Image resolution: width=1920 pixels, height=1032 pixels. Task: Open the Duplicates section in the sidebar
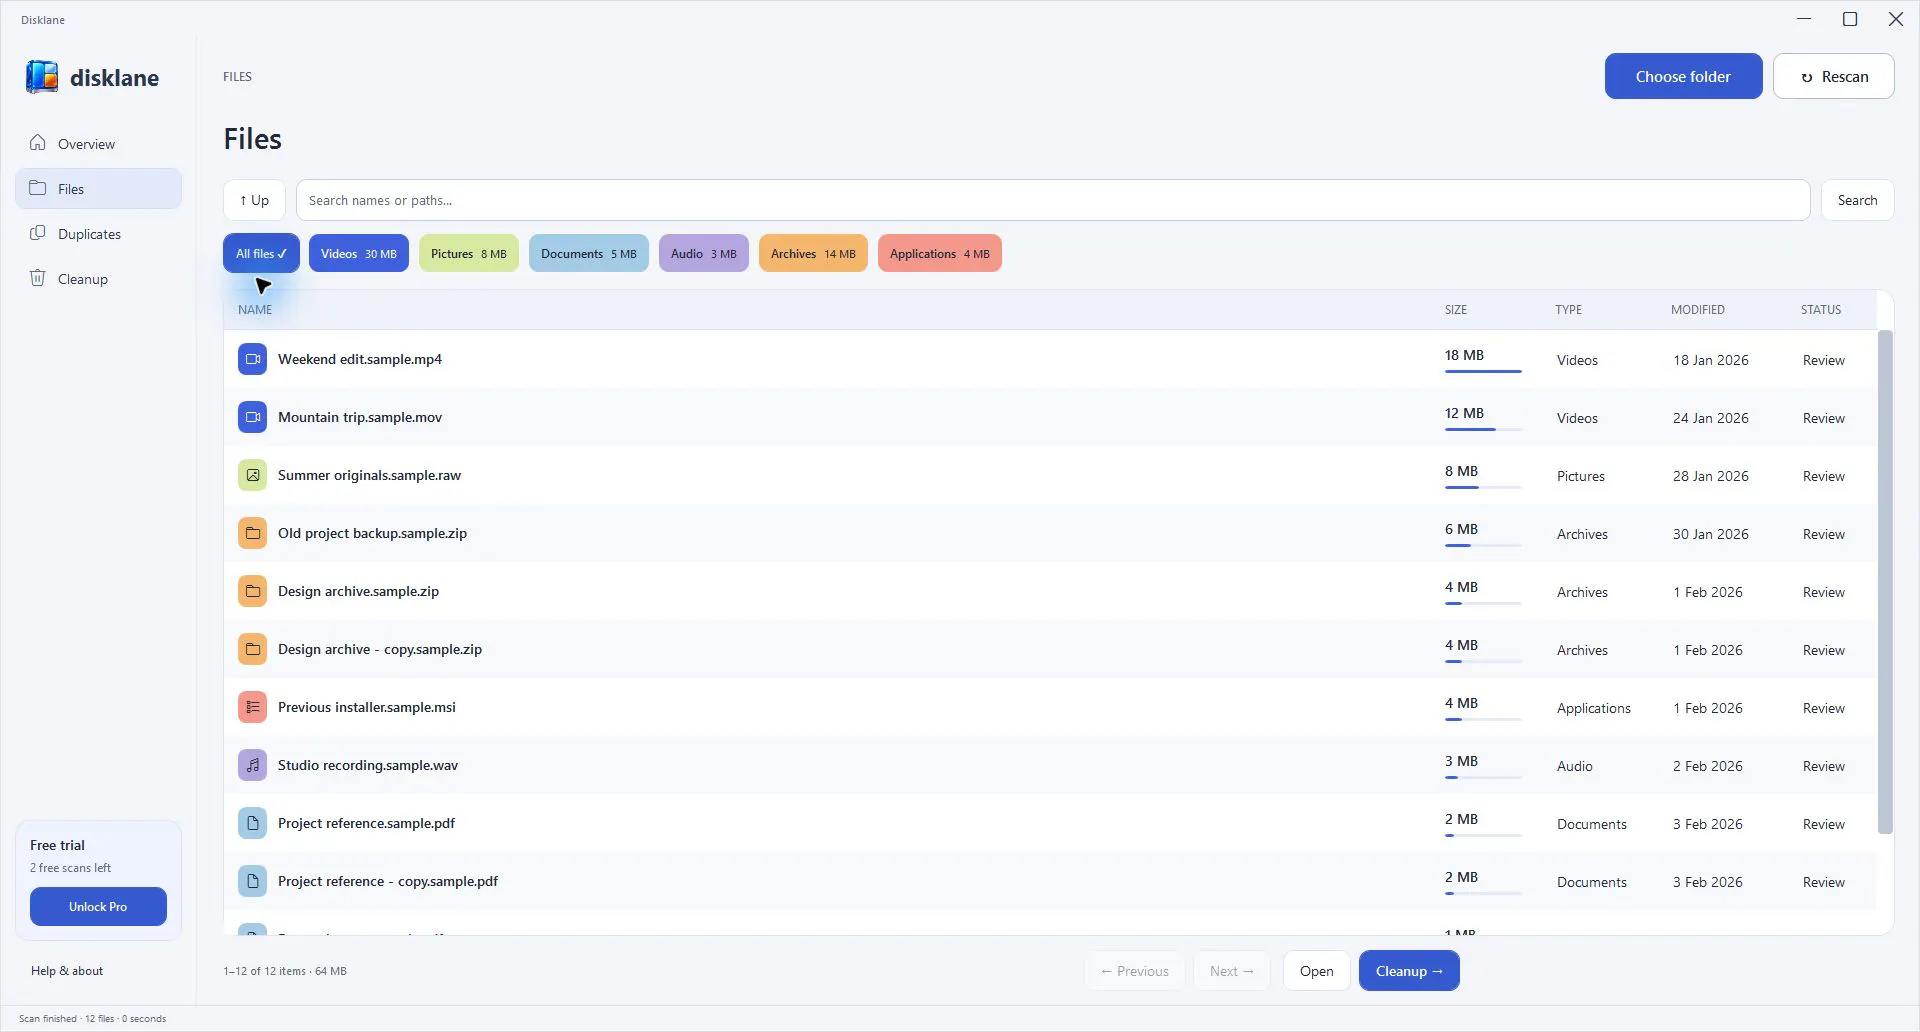[x=98, y=233]
